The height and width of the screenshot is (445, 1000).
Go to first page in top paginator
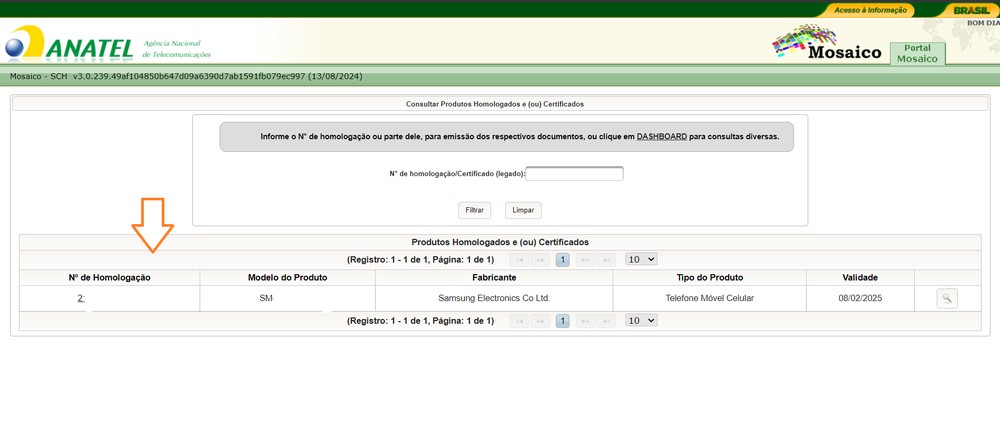pos(518,259)
